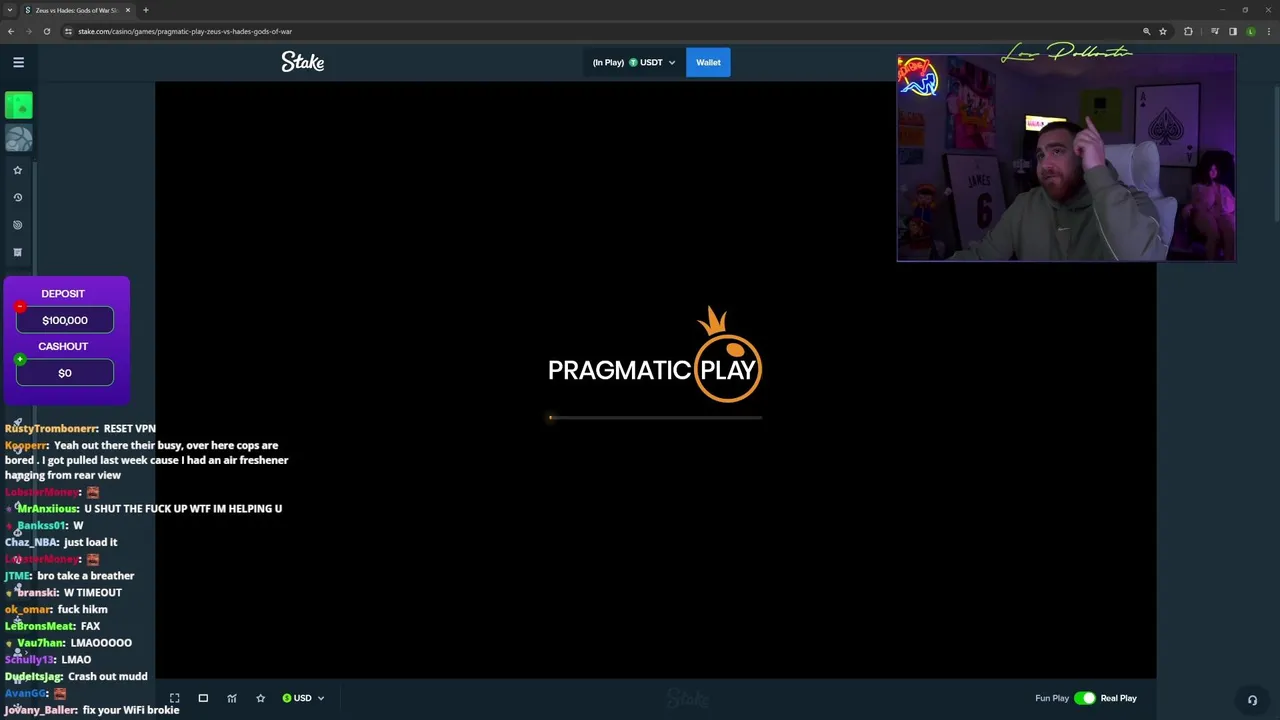Click chat message 'Crash out mudd'
Viewport: 1280px width, 720px height.
click(107, 677)
